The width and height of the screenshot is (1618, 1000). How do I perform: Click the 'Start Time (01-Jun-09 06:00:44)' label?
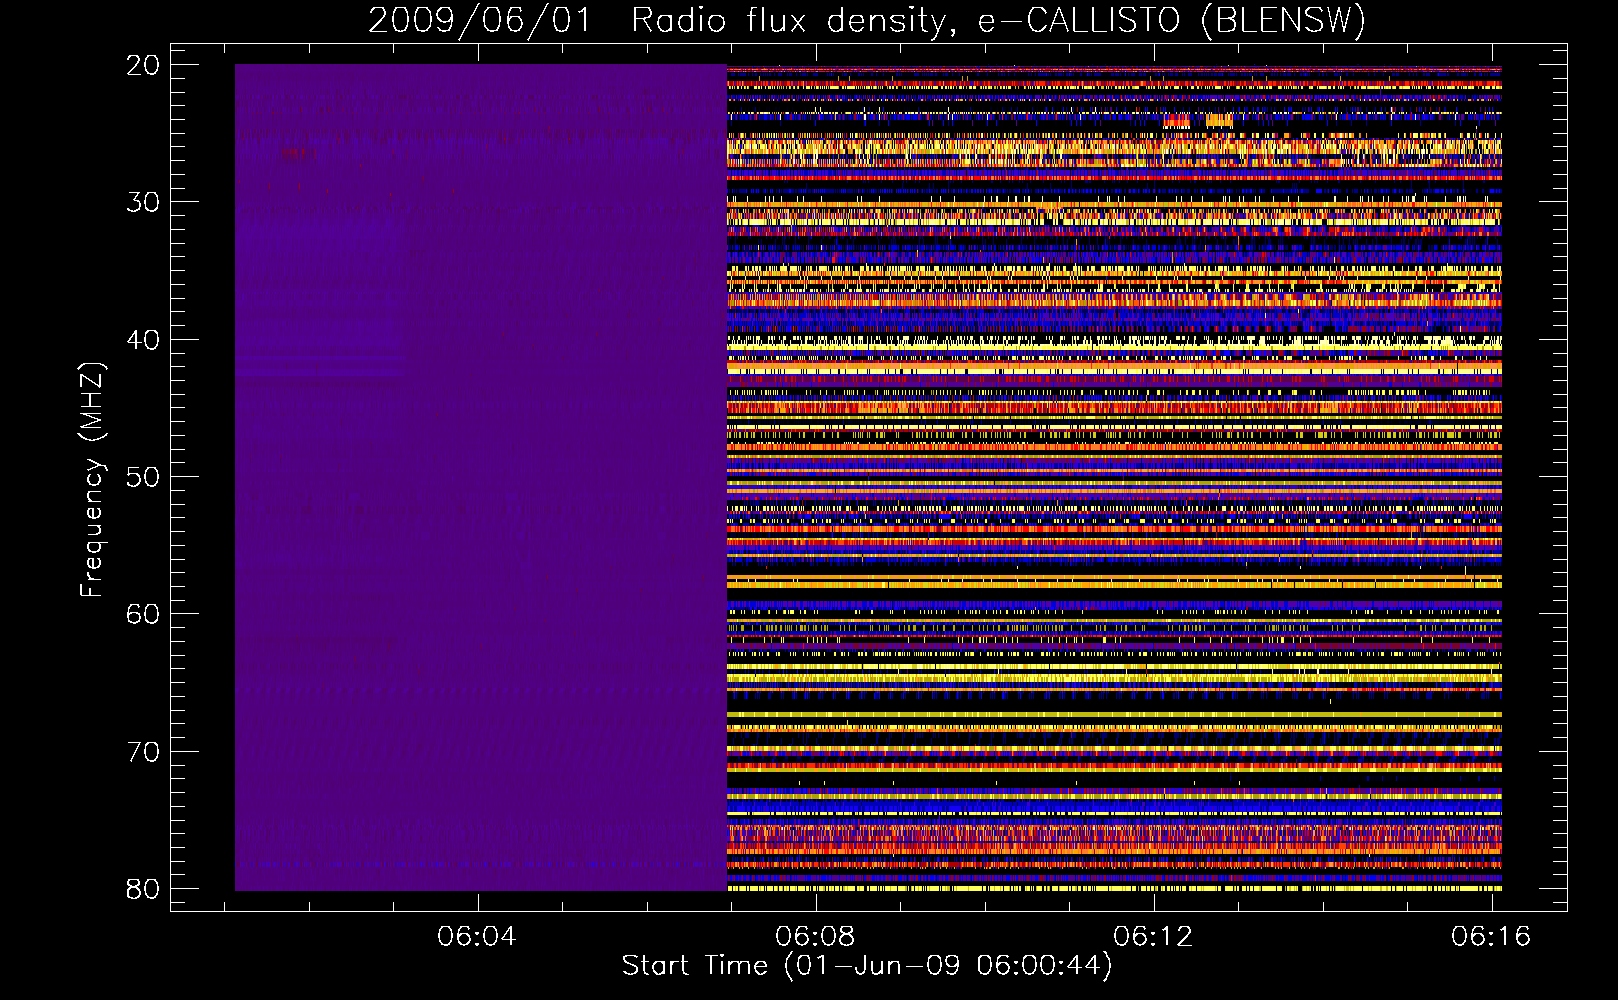pyautogui.click(x=867, y=966)
